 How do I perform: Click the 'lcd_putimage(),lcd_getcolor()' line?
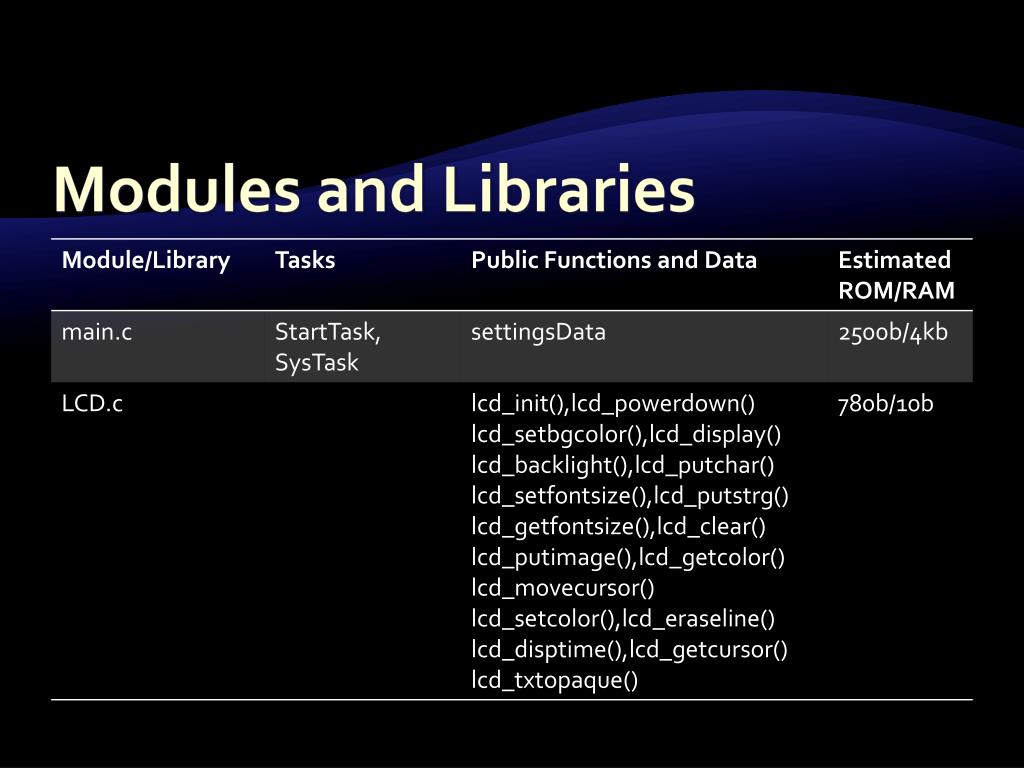(628, 557)
